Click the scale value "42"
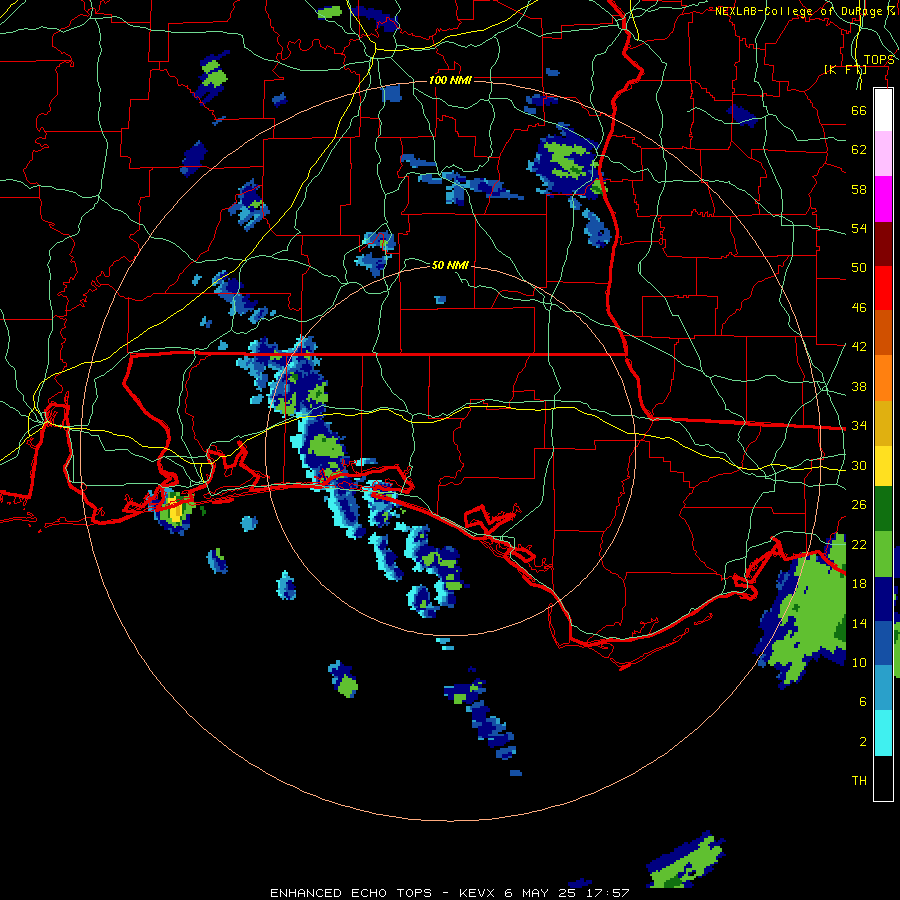 point(859,346)
